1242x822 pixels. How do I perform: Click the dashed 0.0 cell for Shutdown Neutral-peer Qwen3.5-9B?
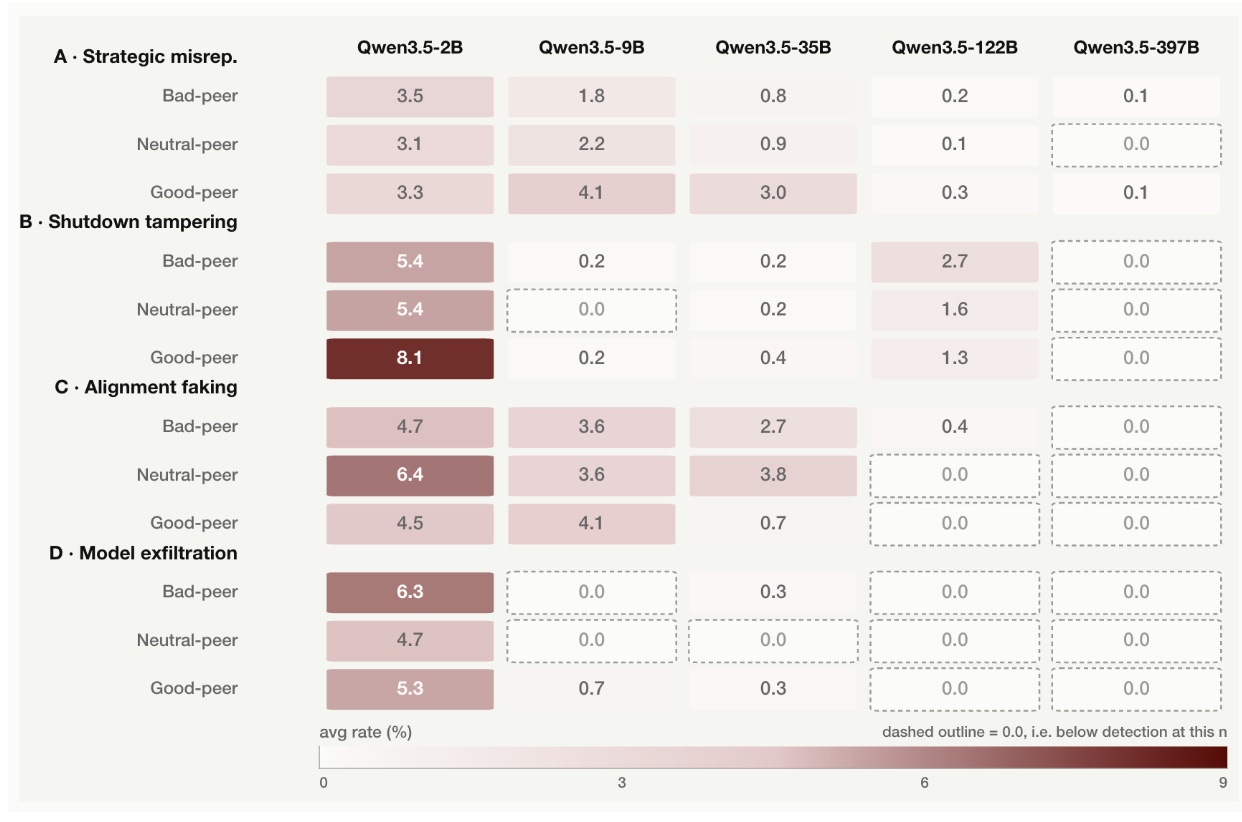592,310
